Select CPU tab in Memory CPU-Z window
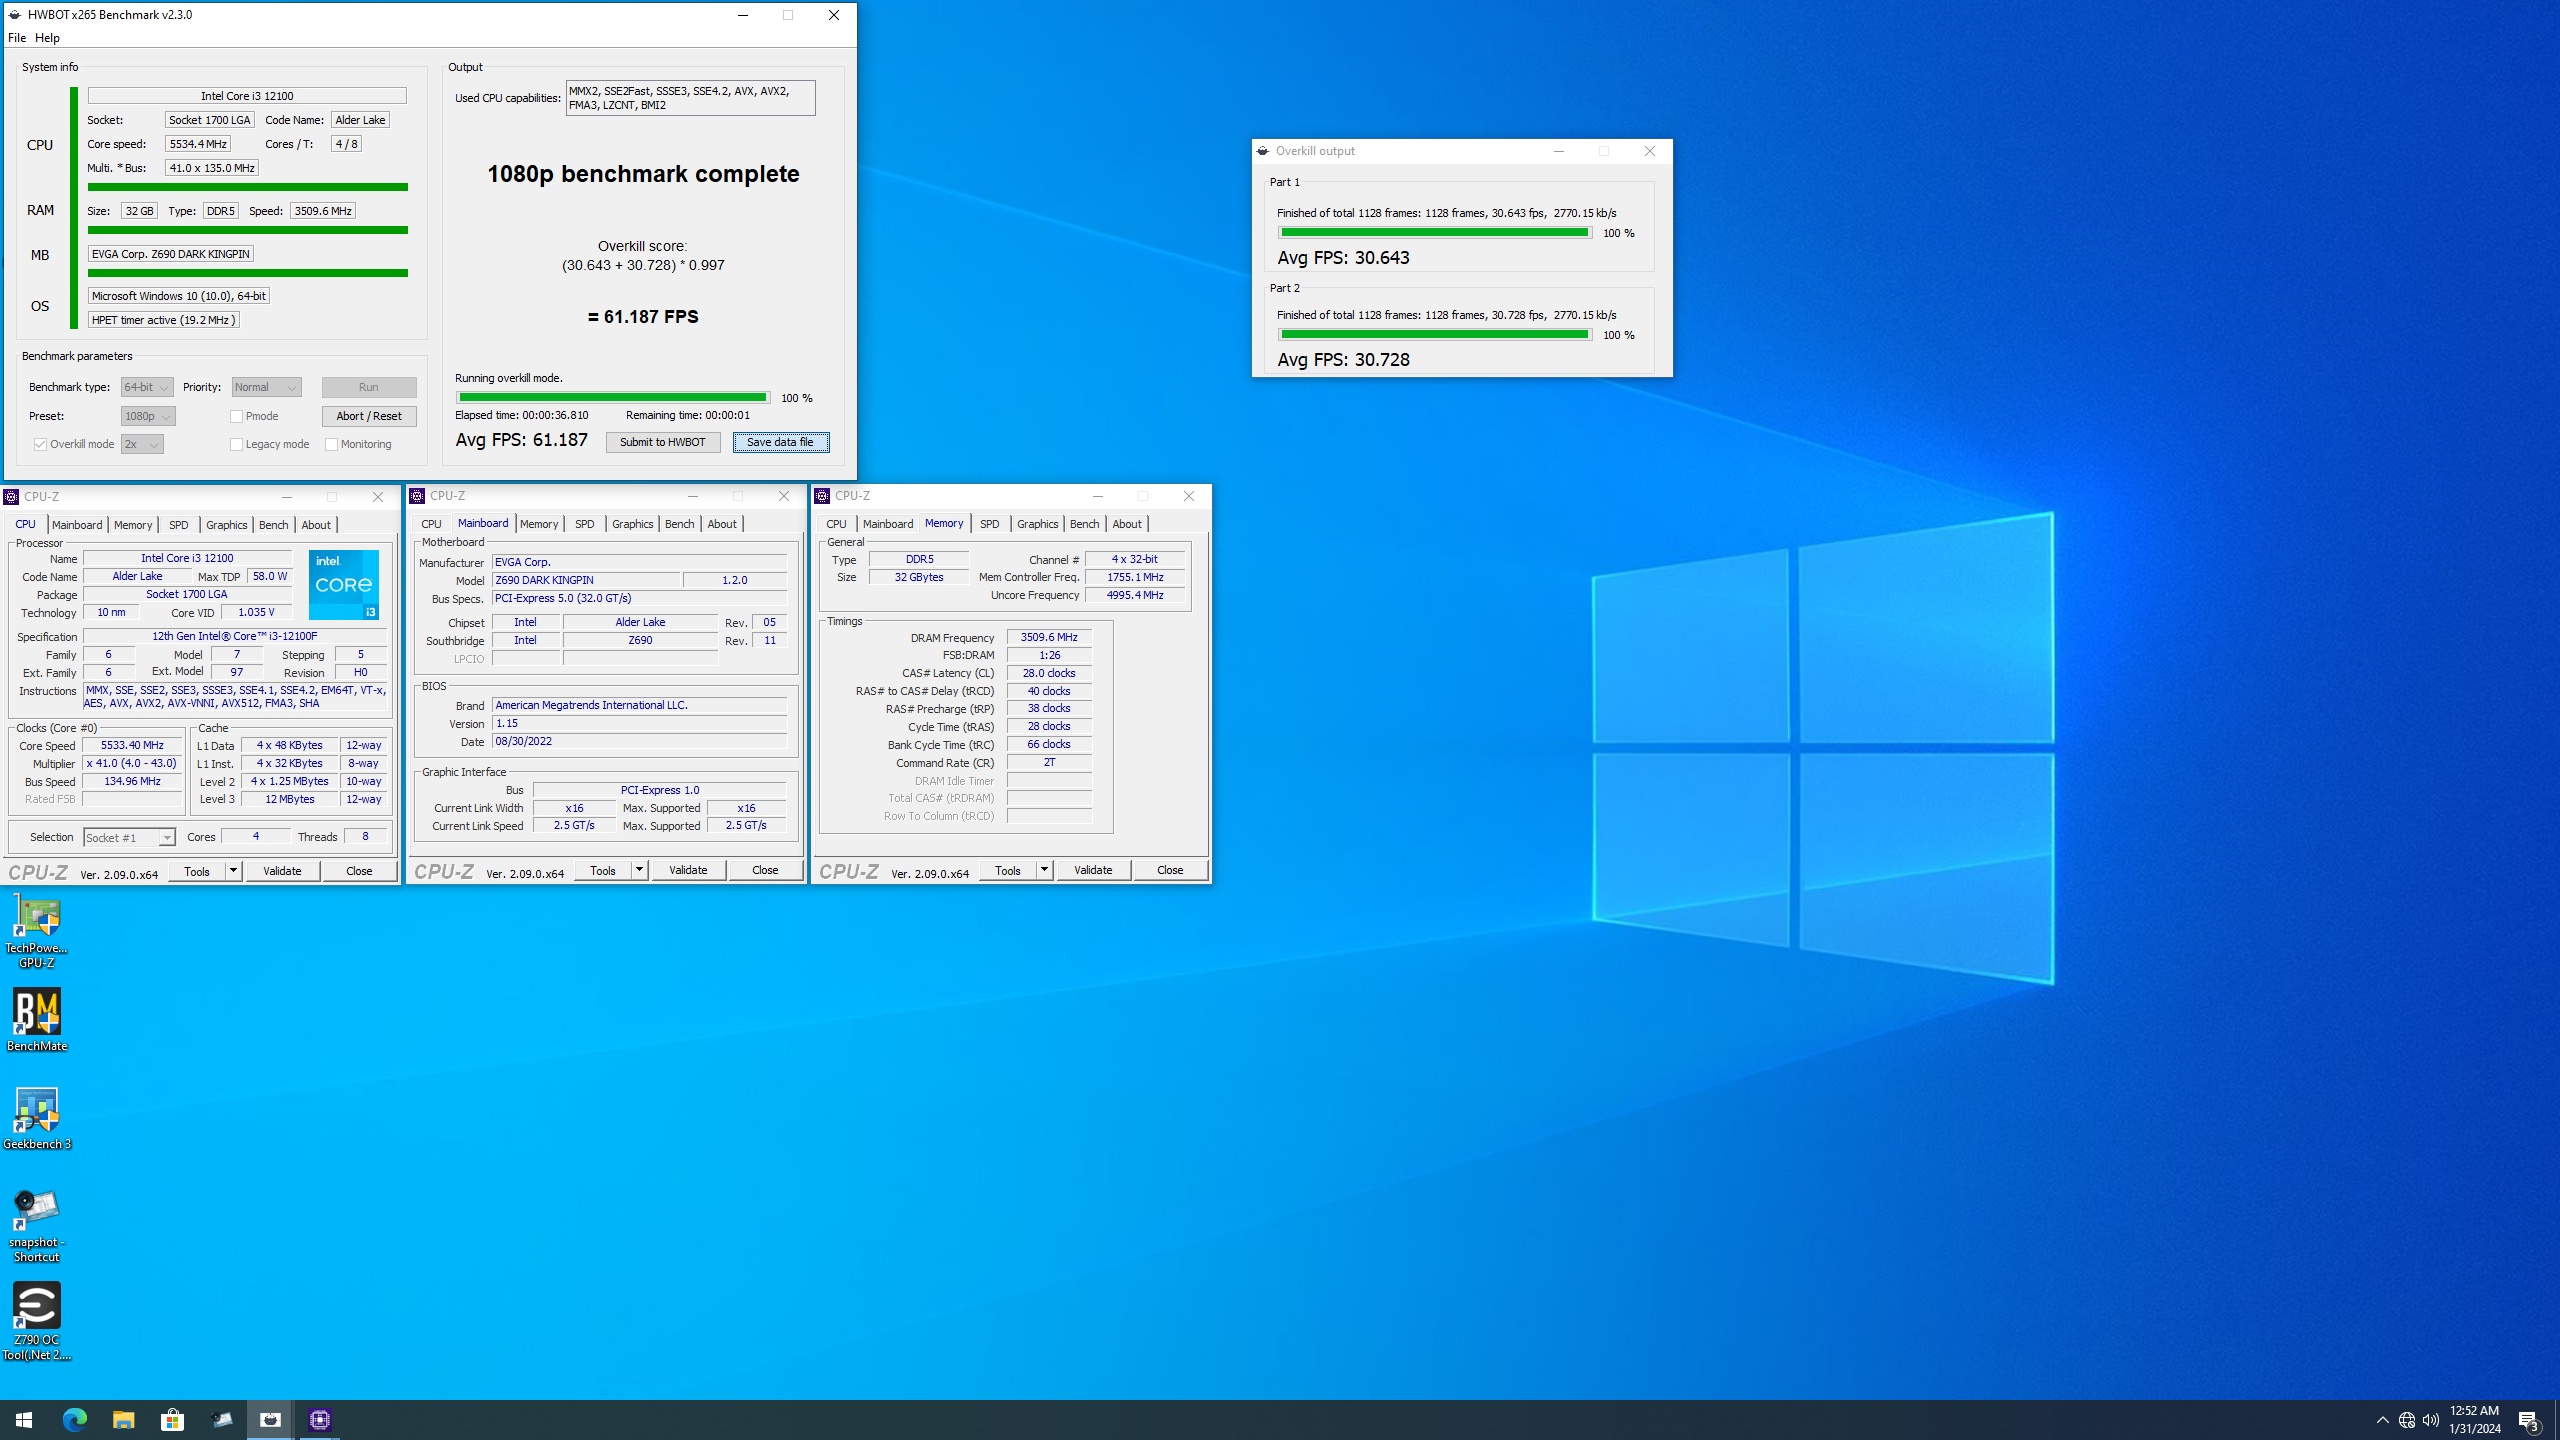Viewport: 2560px width, 1440px height. (836, 524)
